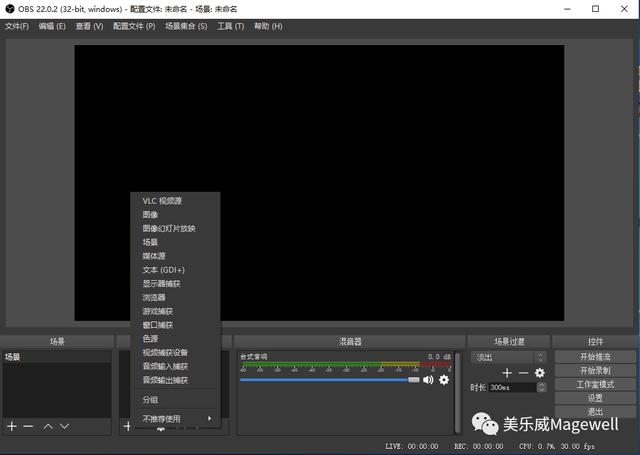Click the 混音器 panel header
Screen dimensions: 640x455
click(350, 342)
